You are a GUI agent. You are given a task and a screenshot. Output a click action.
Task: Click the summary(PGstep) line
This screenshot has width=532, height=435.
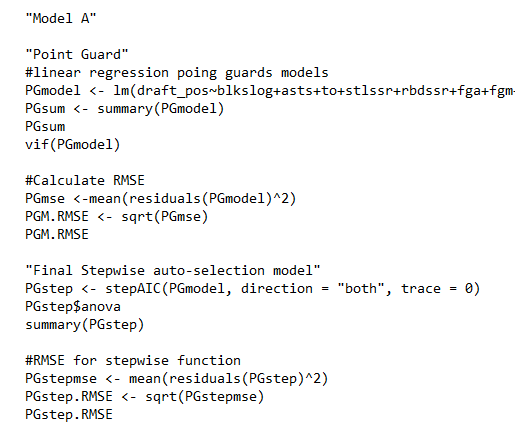(x=85, y=324)
